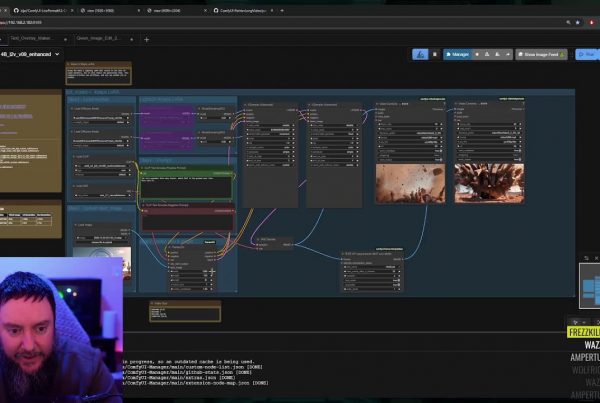Click the icon just left of Show Image Feed
Viewport: 600px width, 403px height.
[509, 54]
